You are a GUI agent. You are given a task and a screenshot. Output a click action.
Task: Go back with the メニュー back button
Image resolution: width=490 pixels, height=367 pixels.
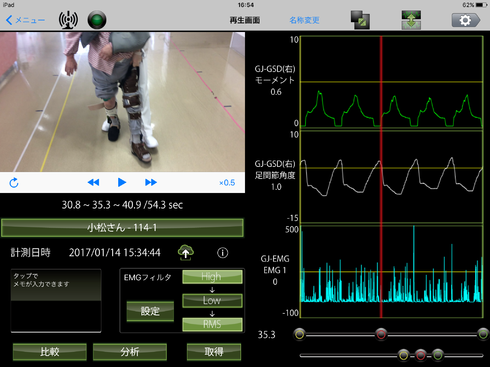coord(25,20)
